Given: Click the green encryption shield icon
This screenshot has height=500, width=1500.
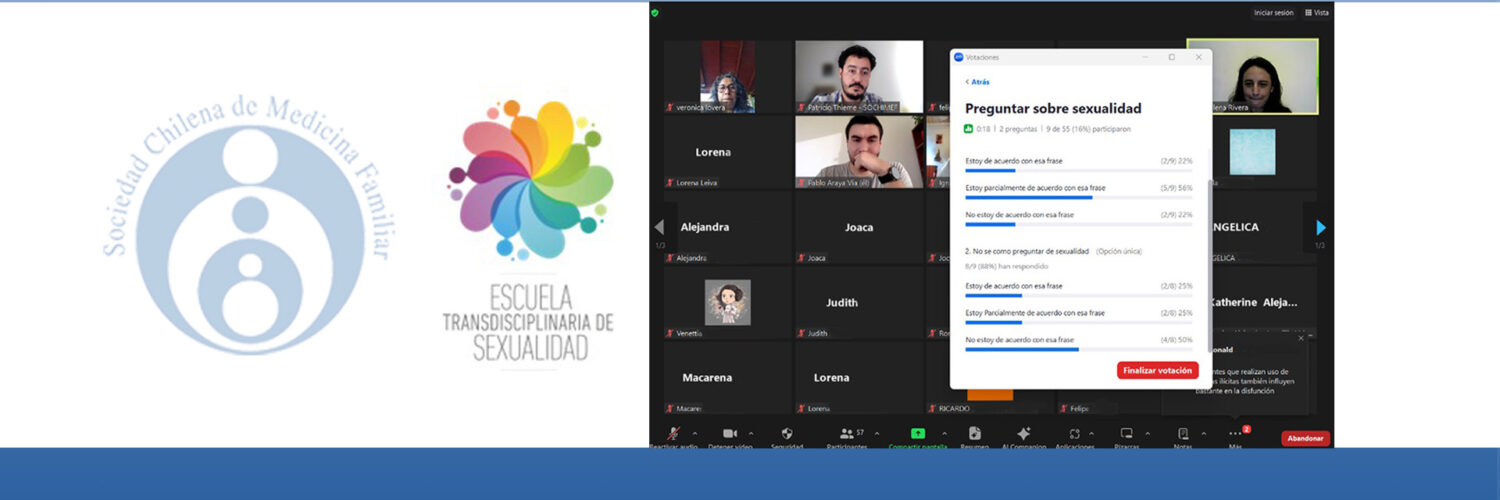Looking at the screenshot, I should tap(655, 13).
